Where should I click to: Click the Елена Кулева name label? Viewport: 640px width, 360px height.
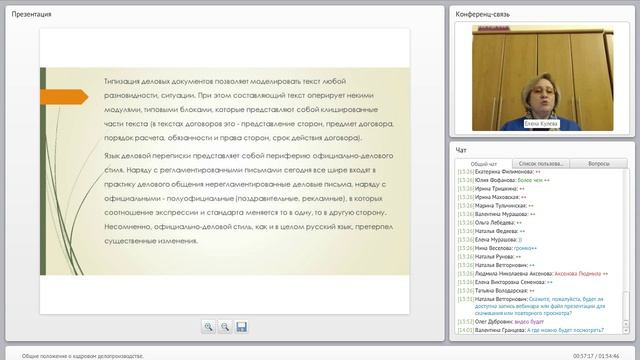coord(541,123)
